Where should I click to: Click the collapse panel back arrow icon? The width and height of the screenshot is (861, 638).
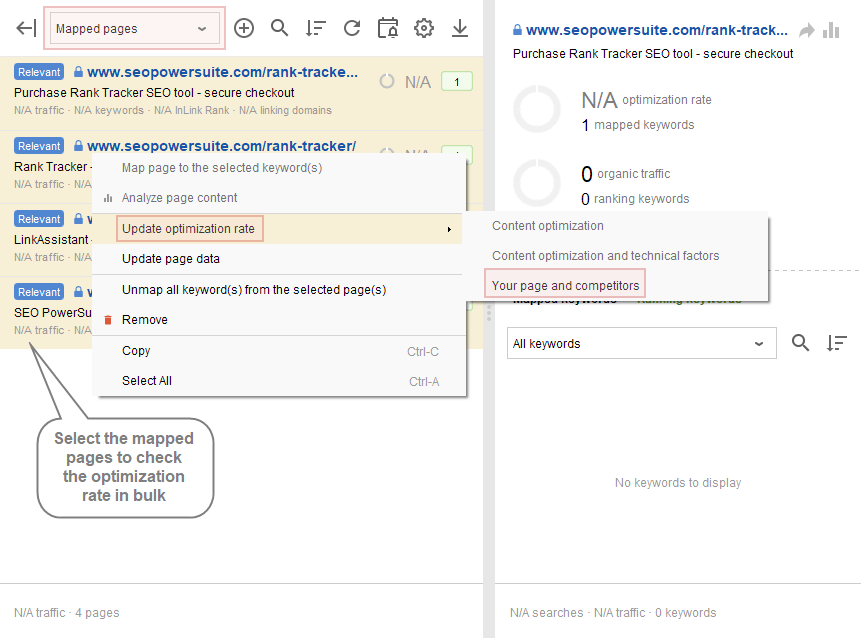coord(26,28)
